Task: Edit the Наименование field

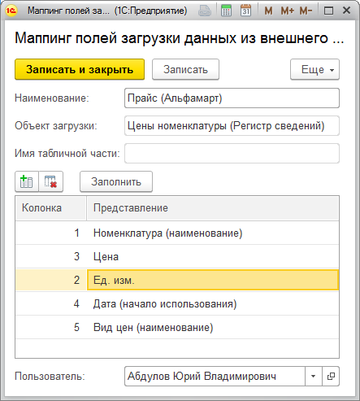Action: (x=232, y=98)
